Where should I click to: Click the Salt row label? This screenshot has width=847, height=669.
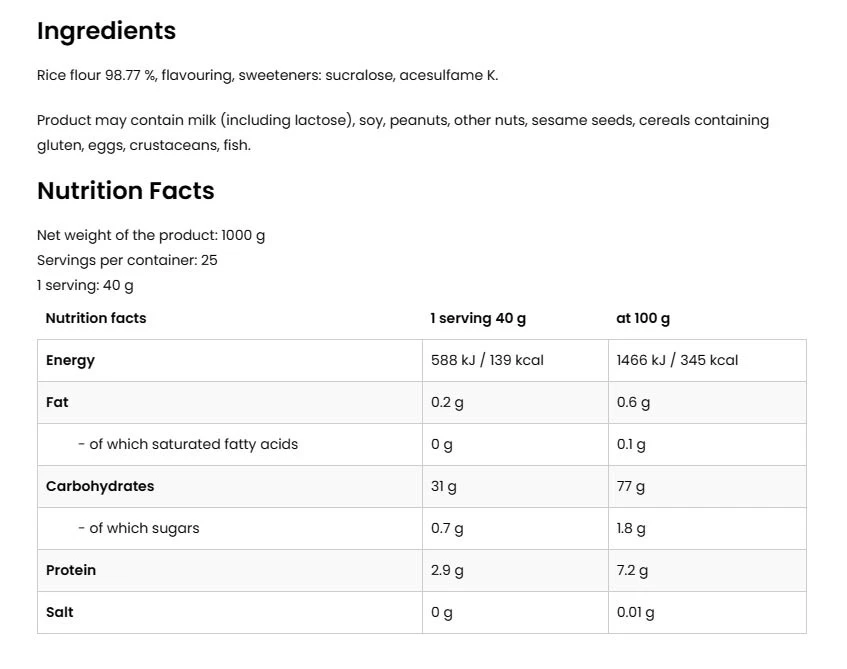tap(60, 612)
